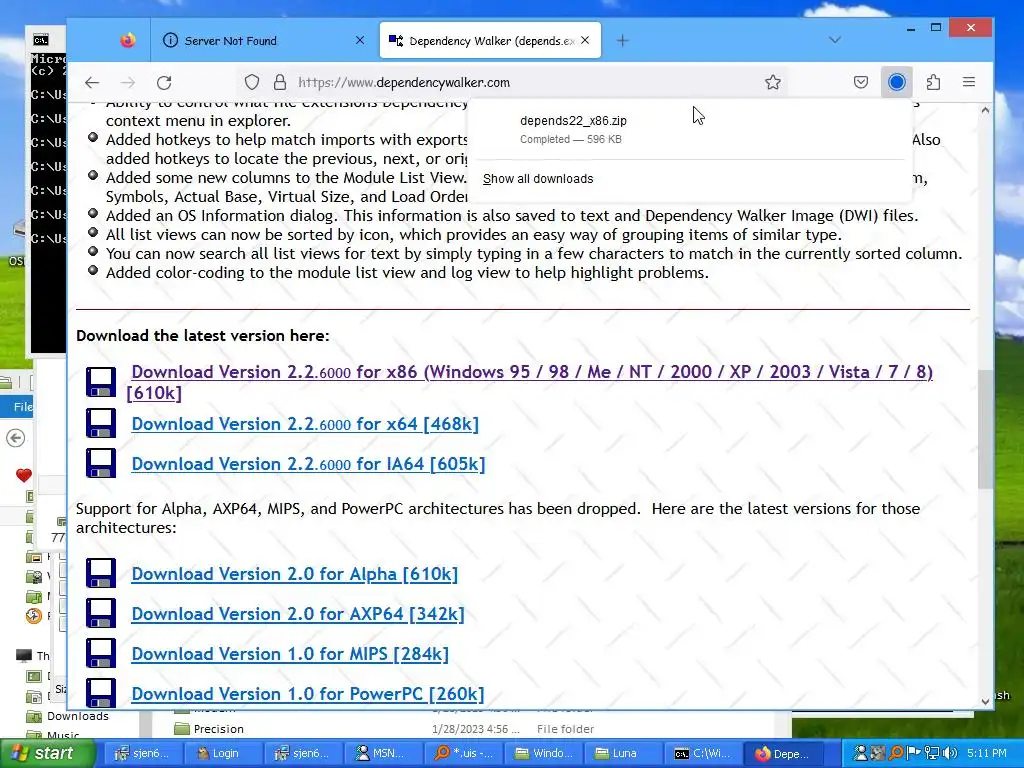Switch to the Luna taskbar button

(x=623, y=753)
